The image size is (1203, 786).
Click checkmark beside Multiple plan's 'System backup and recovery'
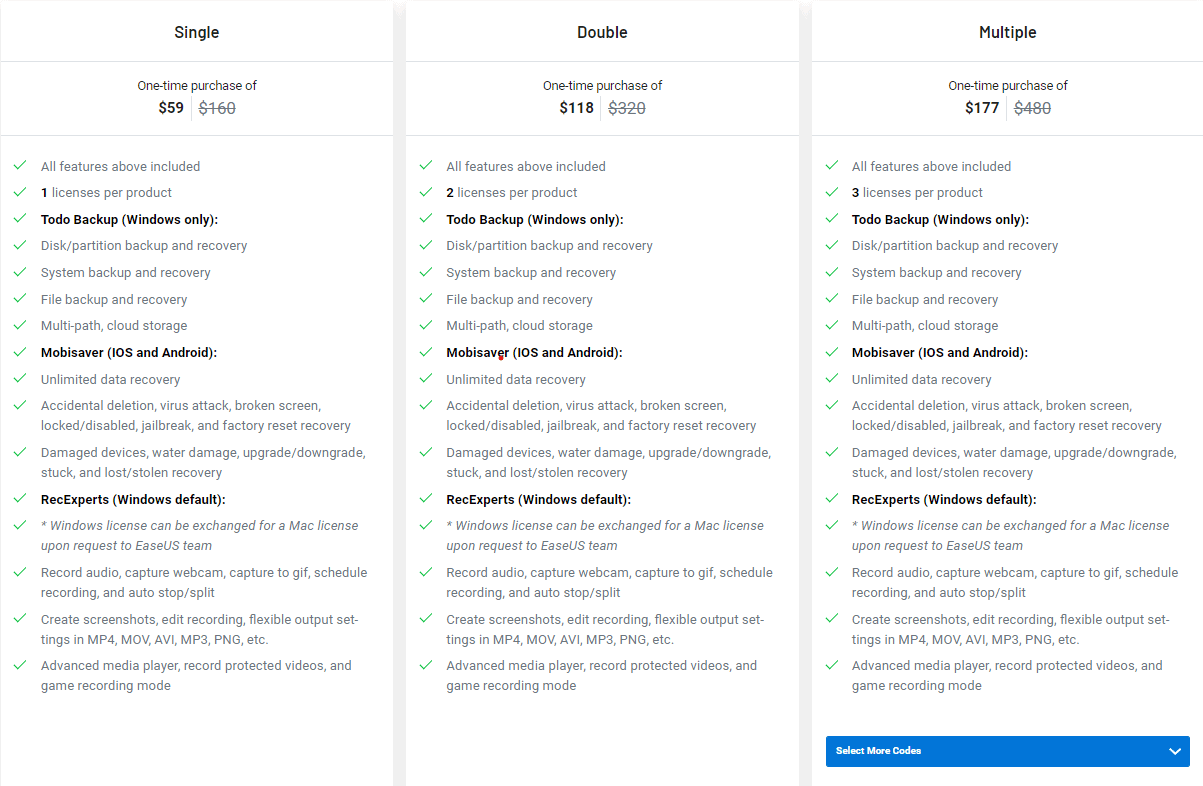[x=831, y=271]
